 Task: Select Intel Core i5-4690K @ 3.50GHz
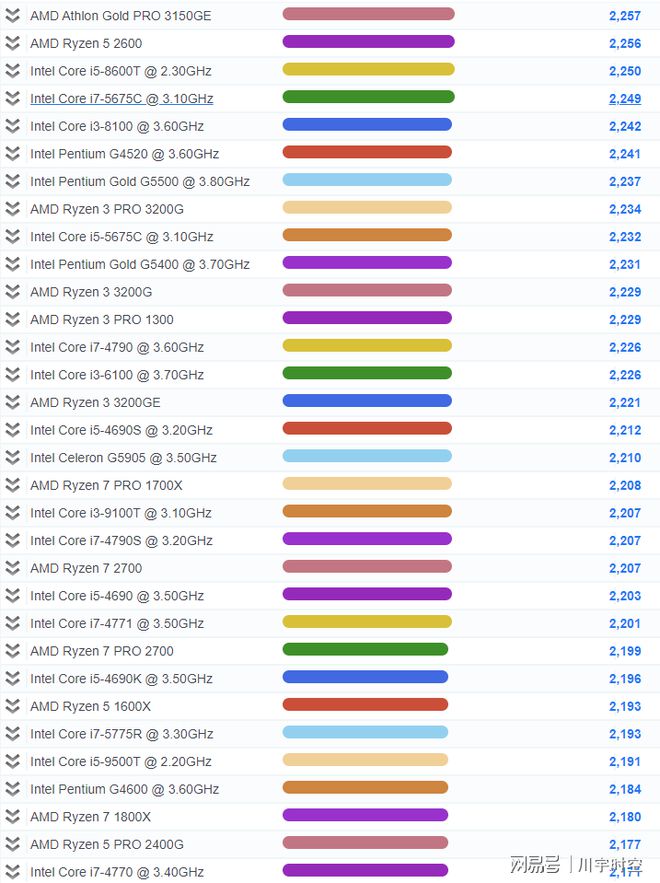coord(121,678)
